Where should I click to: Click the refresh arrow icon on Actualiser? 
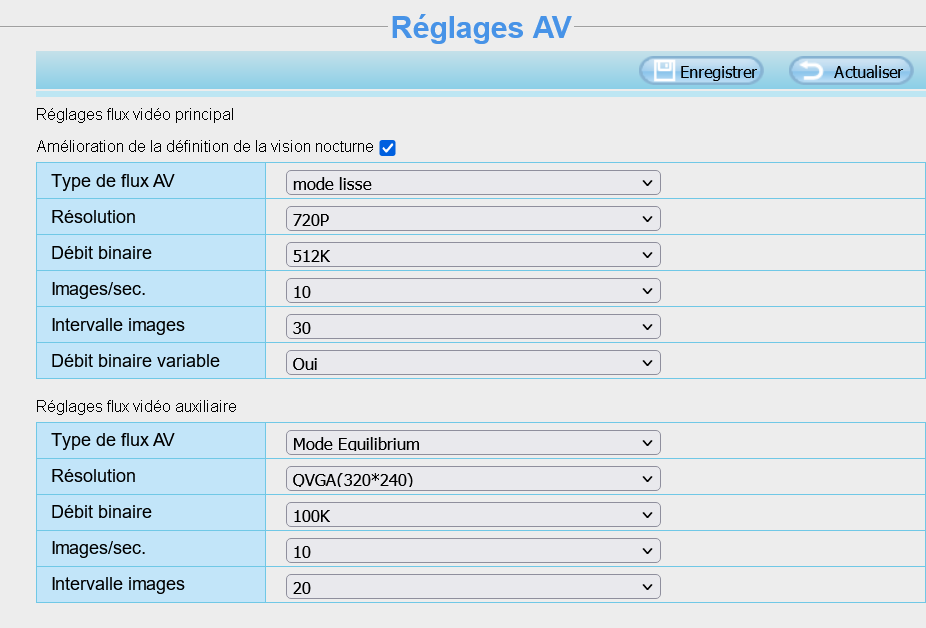tap(811, 71)
